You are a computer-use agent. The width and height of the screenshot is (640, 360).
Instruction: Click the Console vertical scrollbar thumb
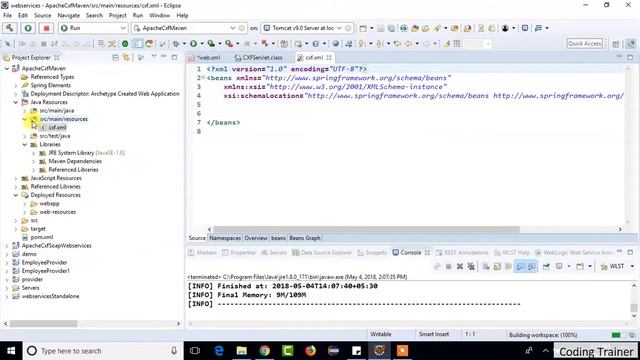coord(634,307)
